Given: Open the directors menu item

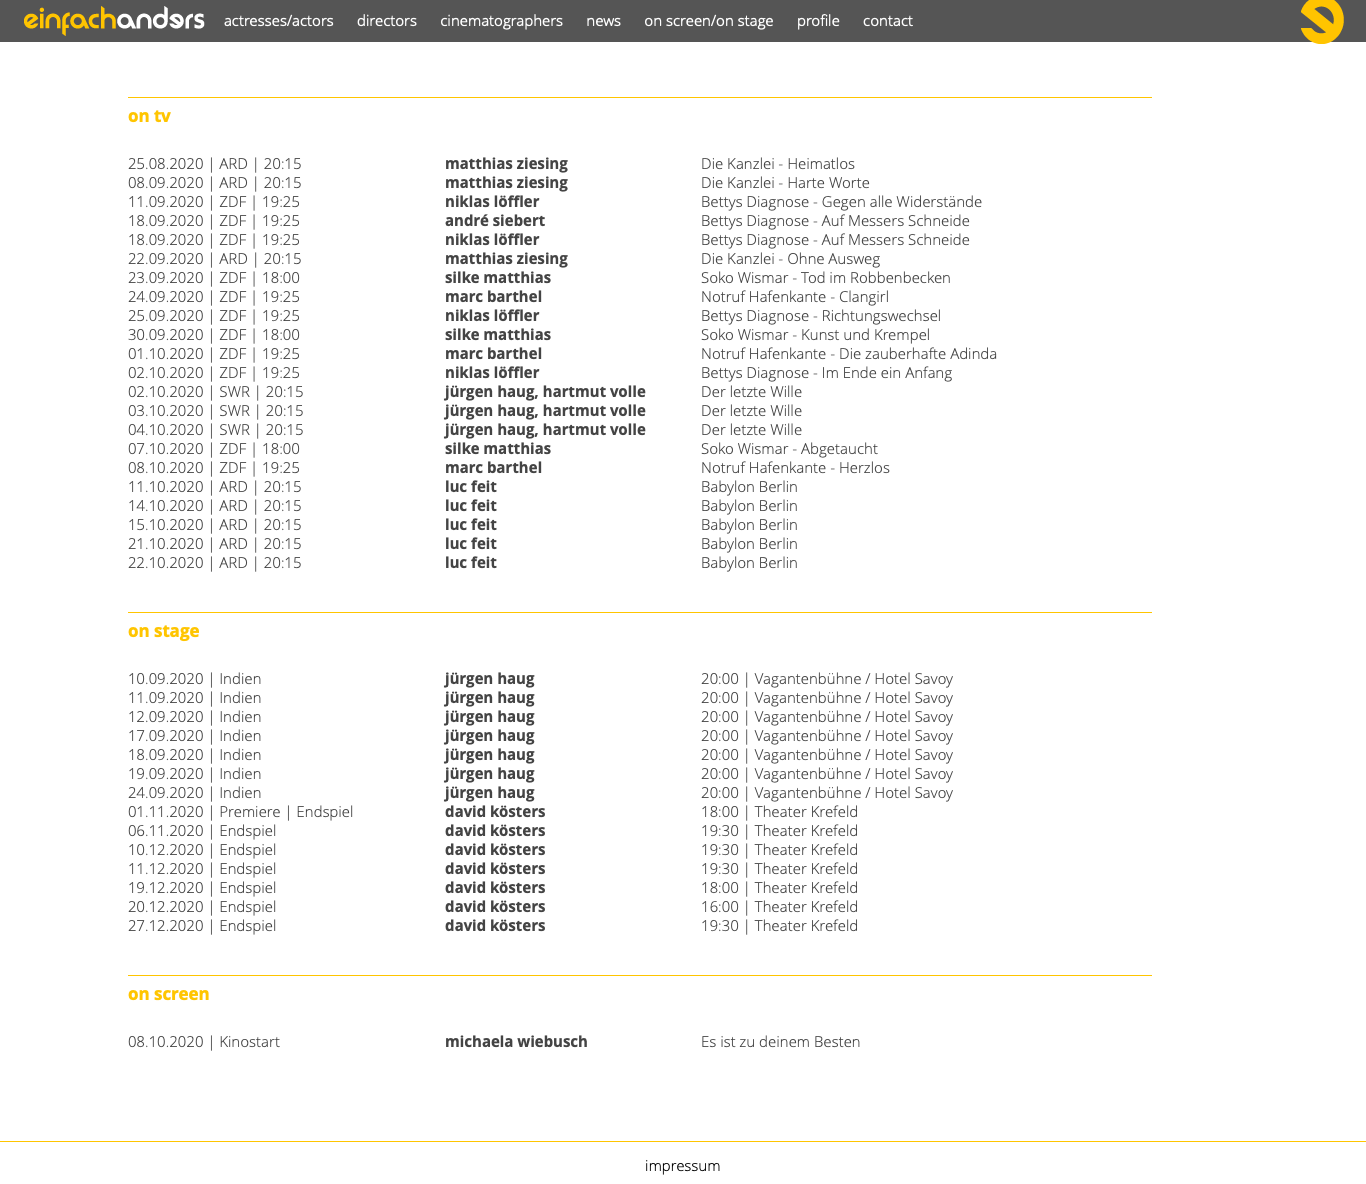Looking at the screenshot, I should 387,21.
